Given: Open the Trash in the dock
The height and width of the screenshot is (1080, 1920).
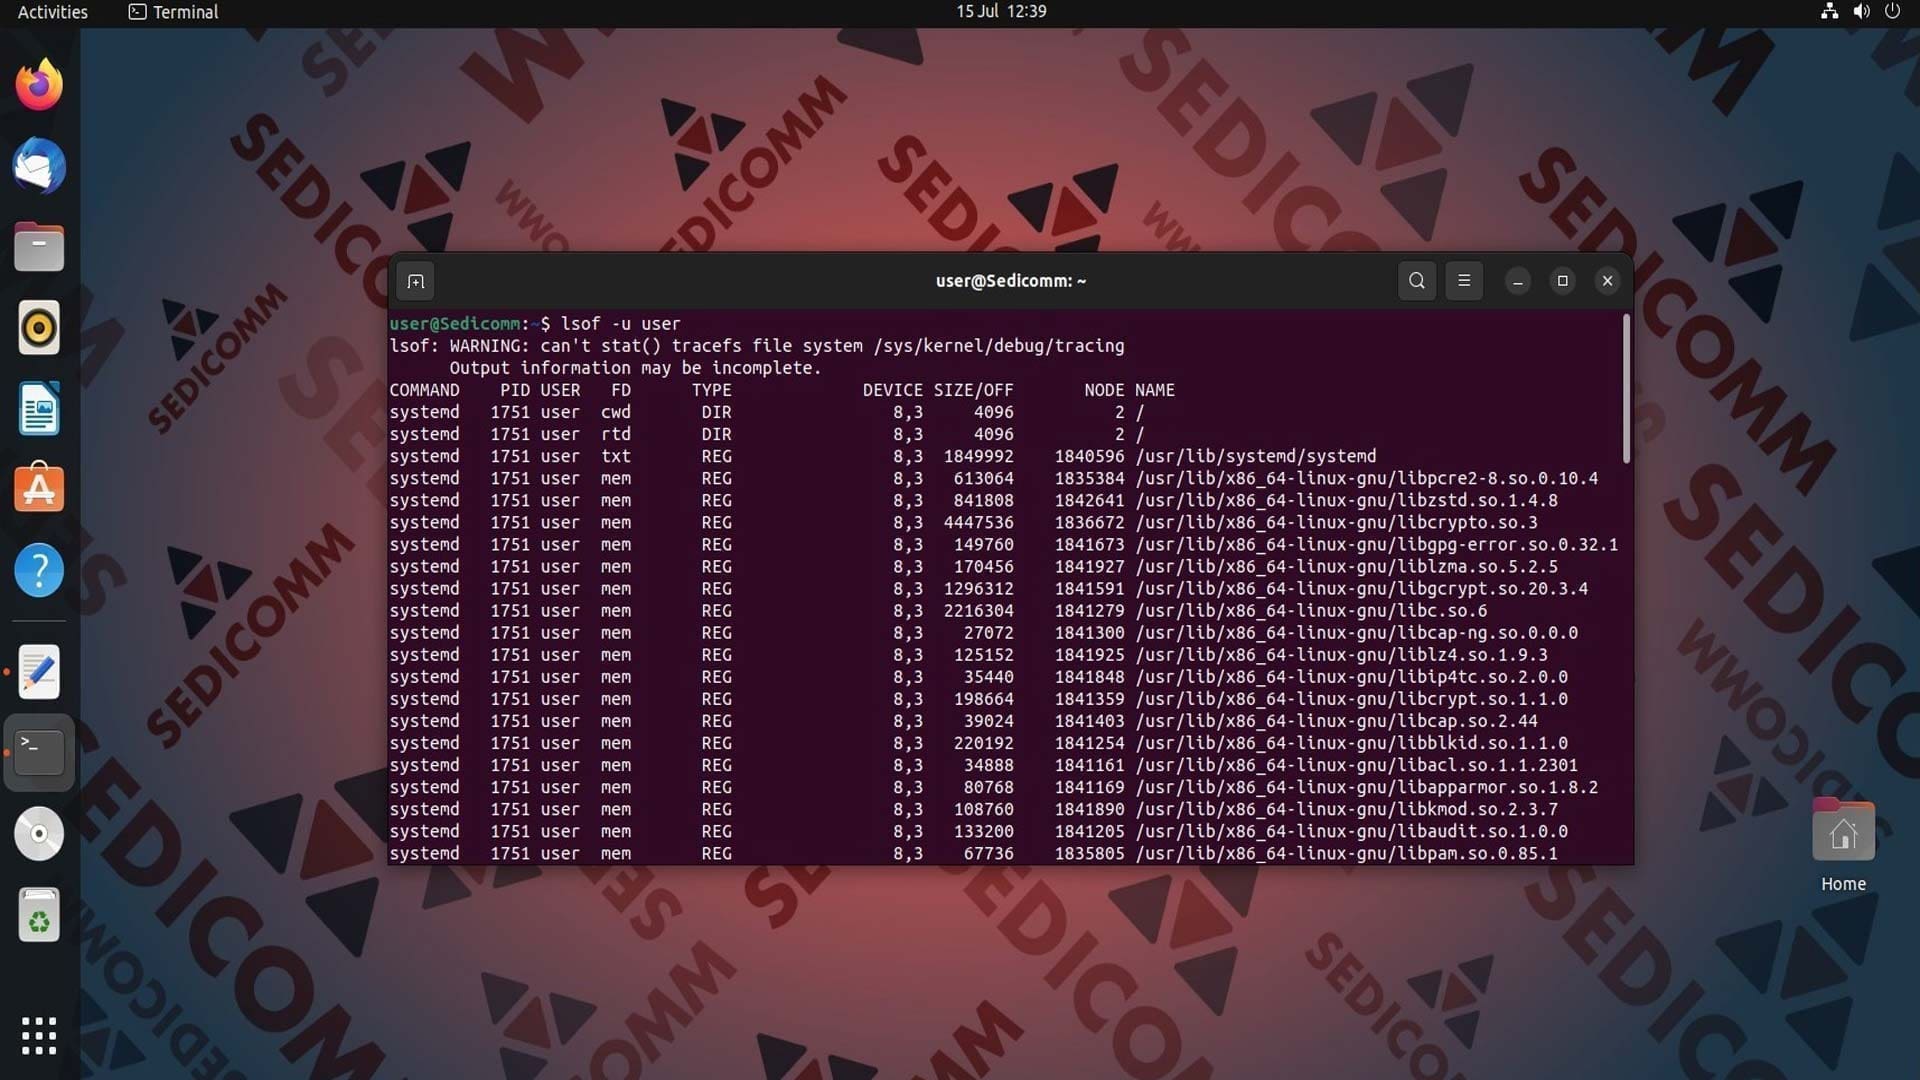Looking at the screenshot, I should tap(39, 915).
